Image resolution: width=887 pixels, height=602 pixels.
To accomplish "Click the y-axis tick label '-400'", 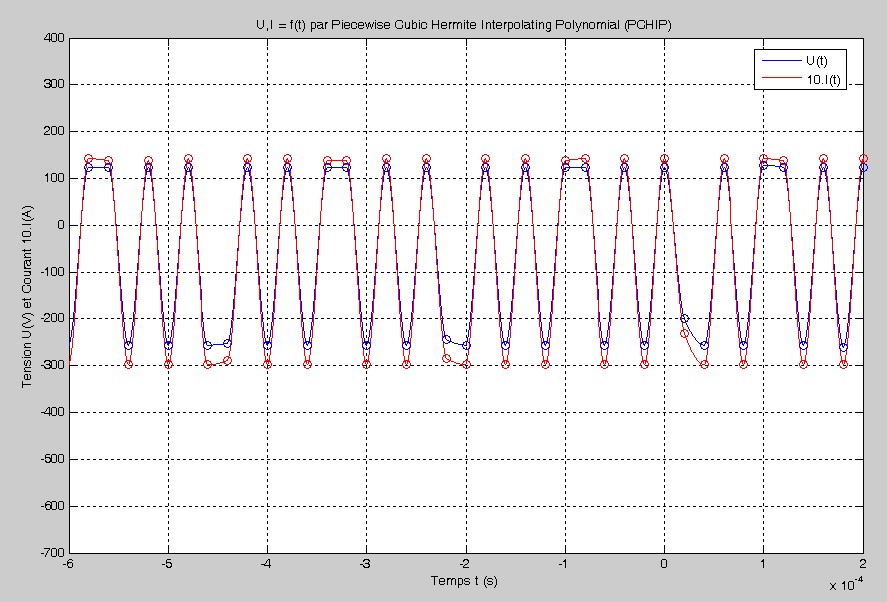I will (x=52, y=412).
